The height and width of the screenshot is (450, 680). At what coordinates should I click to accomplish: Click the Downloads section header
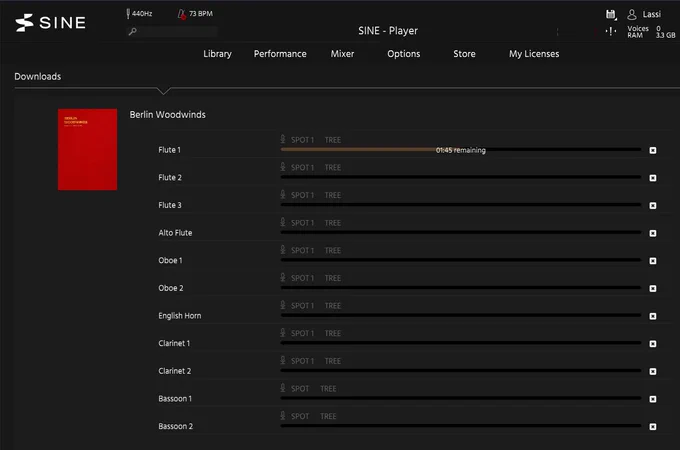point(38,77)
